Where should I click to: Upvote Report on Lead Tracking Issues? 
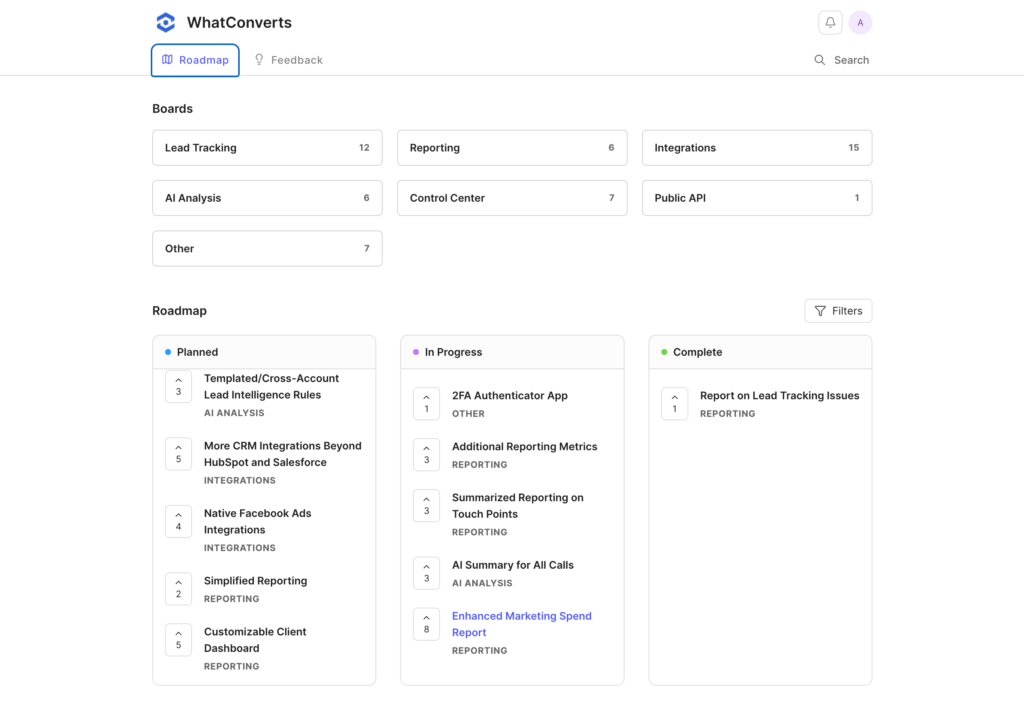coord(674,403)
